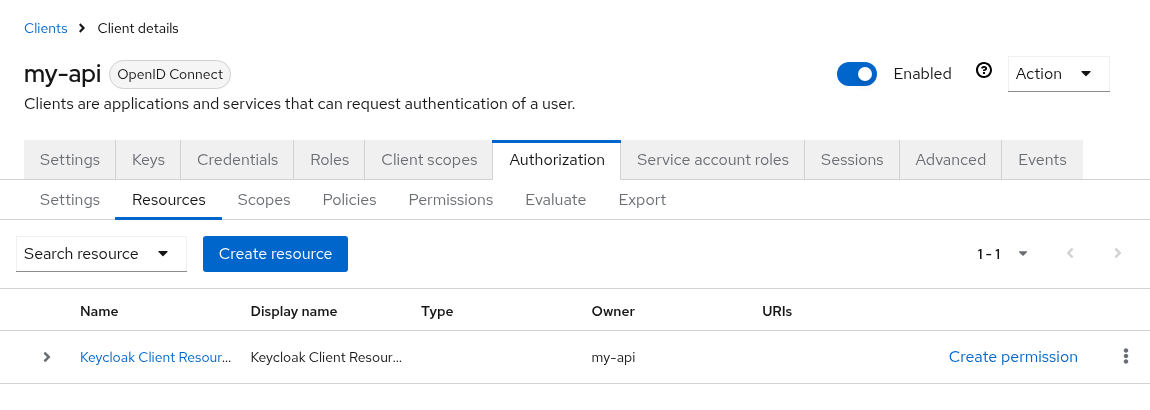Open the help question mark icon
Image resolution: width=1150 pixels, height=410 pixels.
(984, 70)
